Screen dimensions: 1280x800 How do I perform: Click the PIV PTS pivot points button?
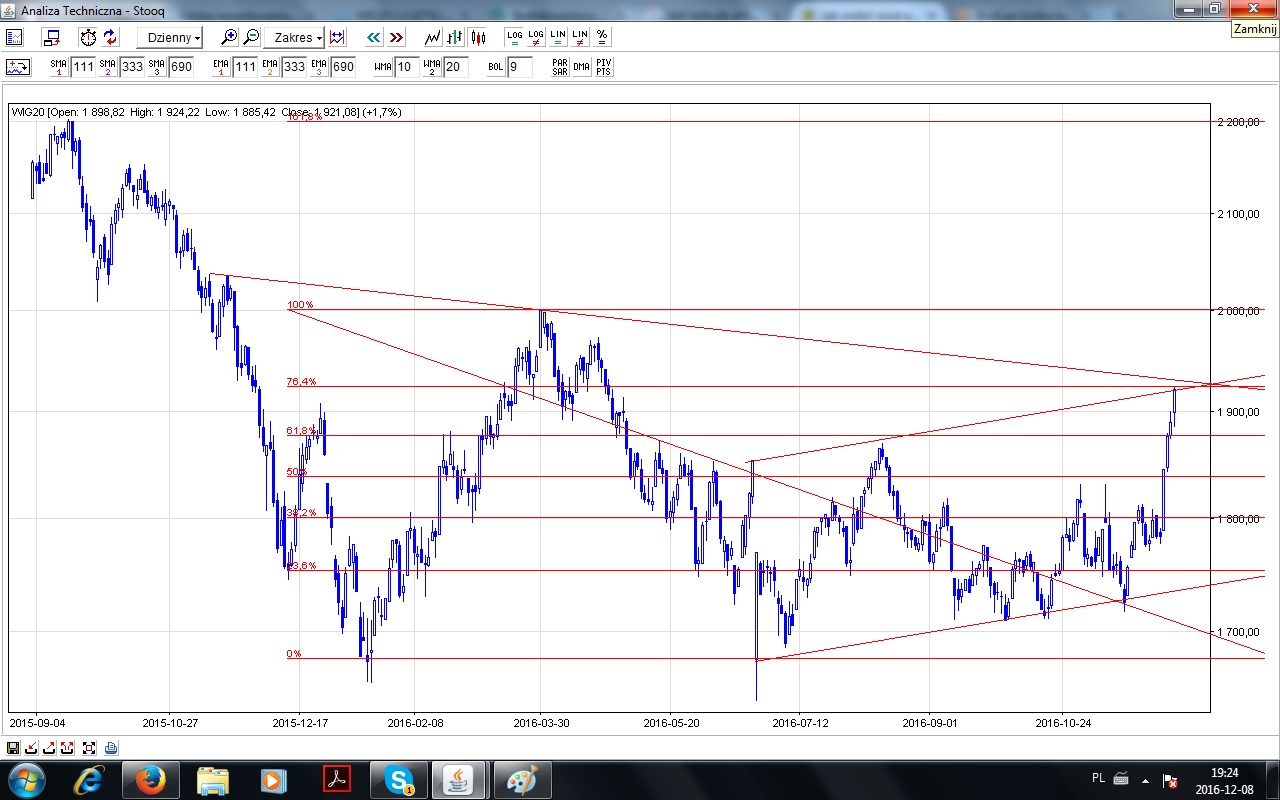pos(603,67)
